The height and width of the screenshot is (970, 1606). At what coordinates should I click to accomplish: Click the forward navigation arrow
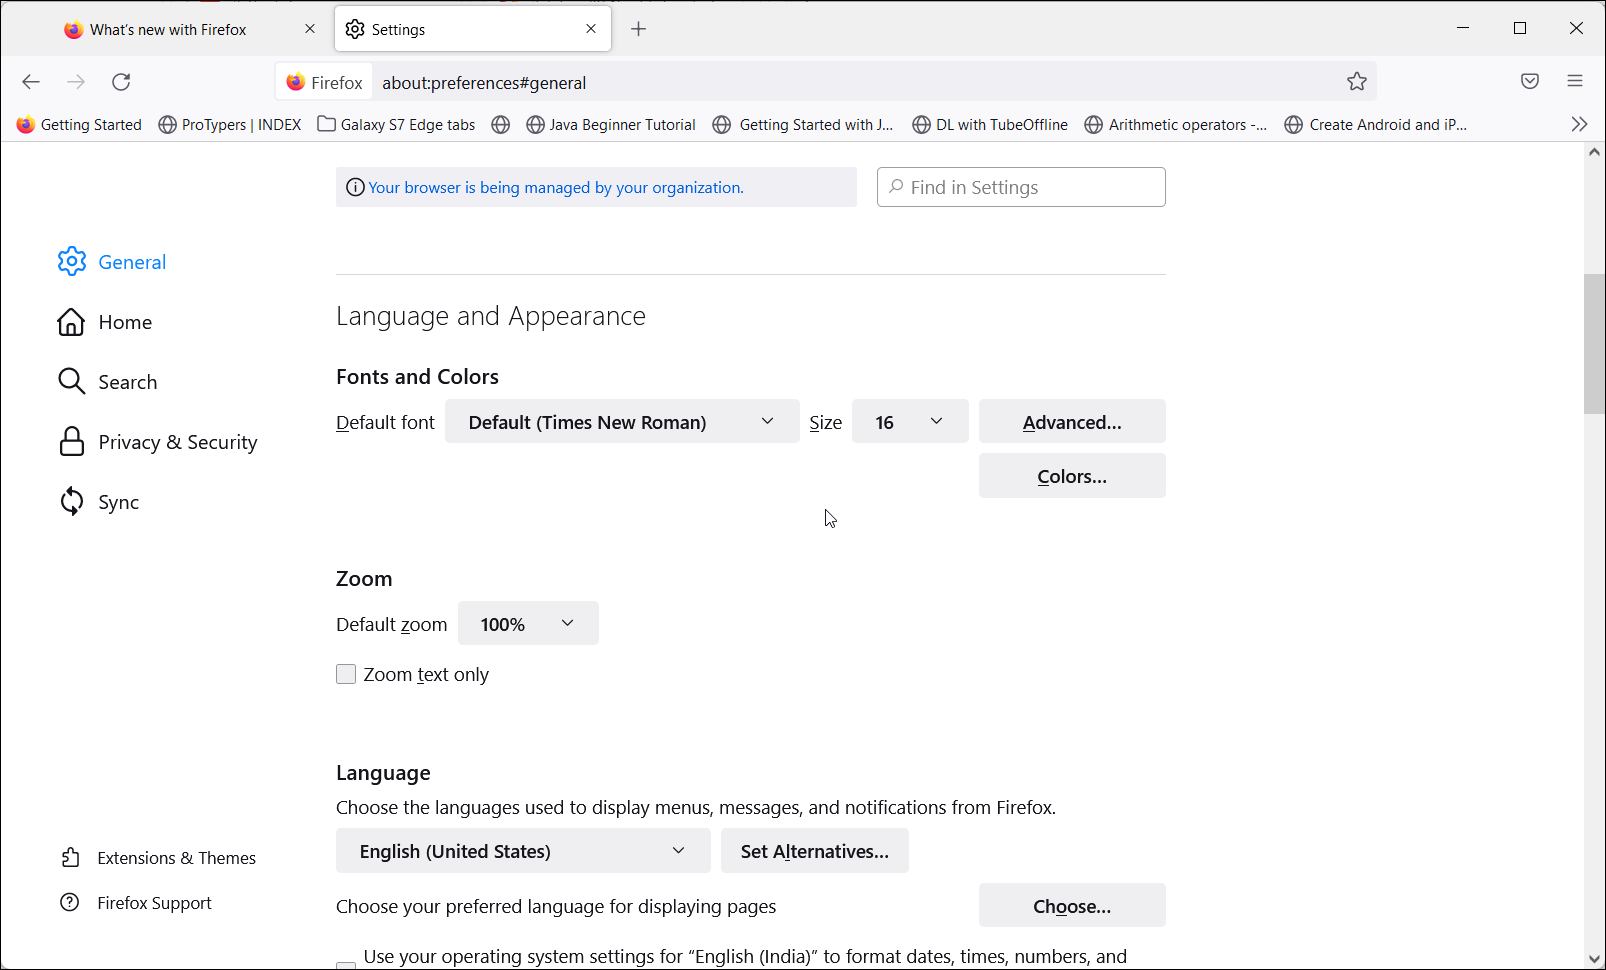pos(76,82)
